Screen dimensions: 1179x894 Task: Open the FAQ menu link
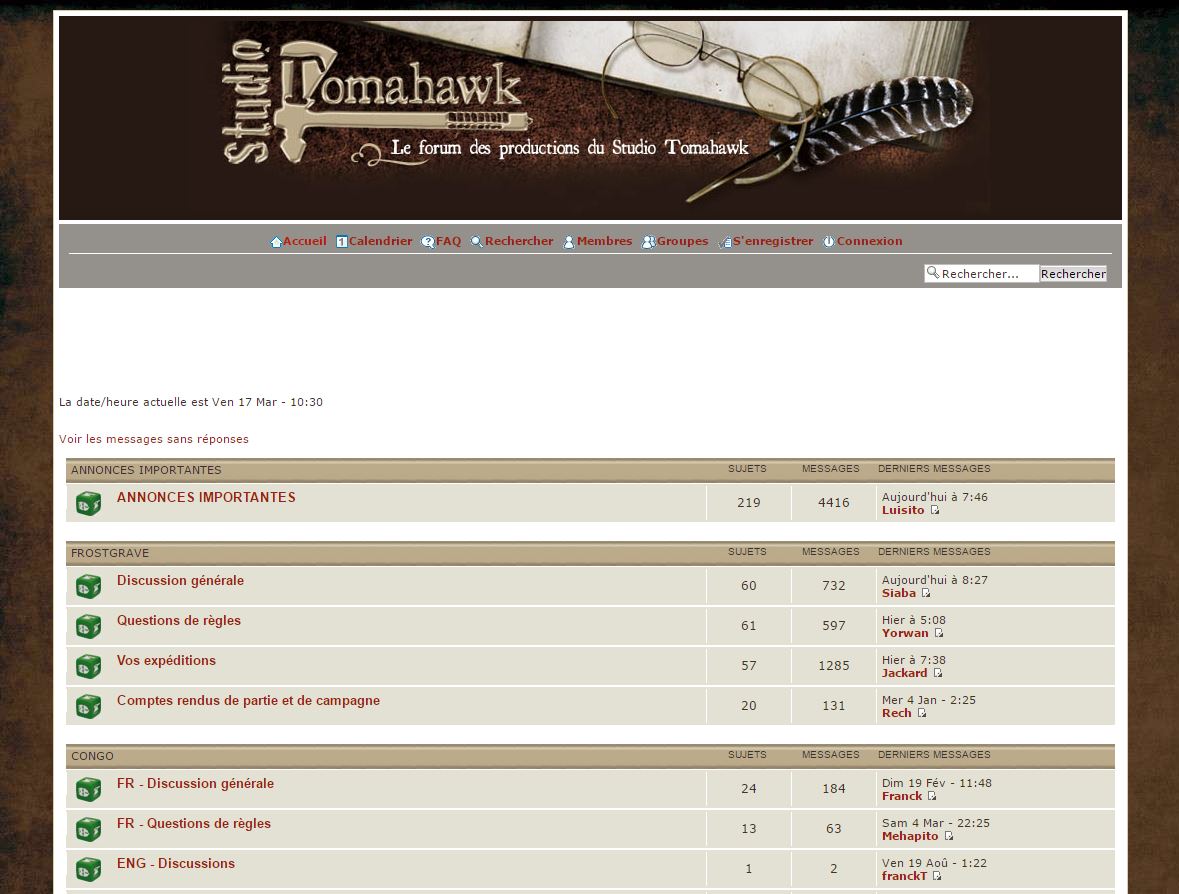coord(448,241)
